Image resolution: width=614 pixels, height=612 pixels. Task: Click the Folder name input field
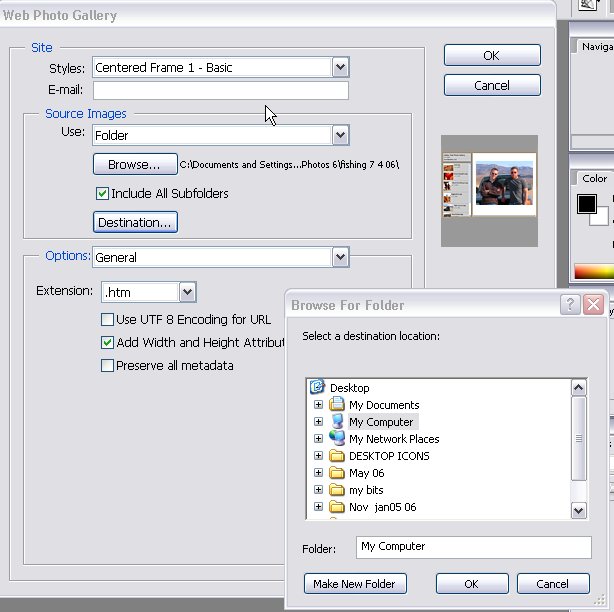[473, 547]
